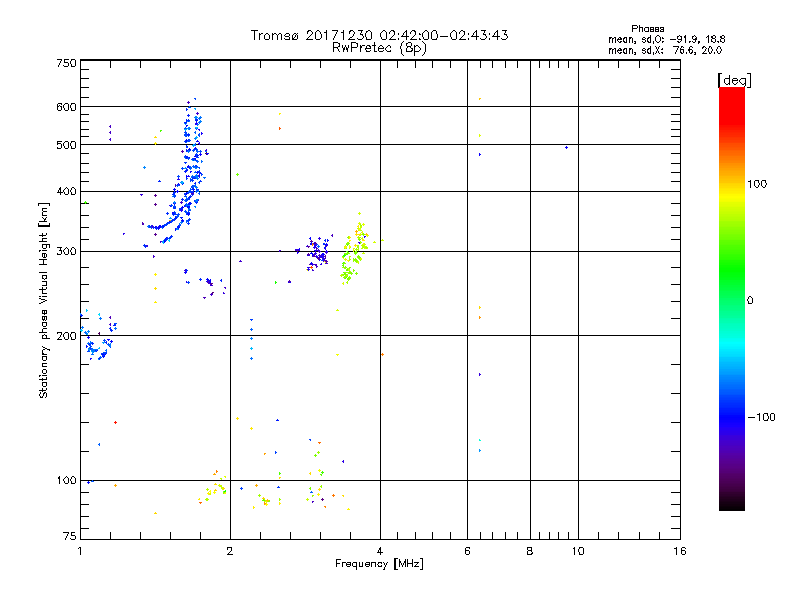This screenshot has width=800, height=600.
Task: Click the 'Phases' header label
Action: (647, 29)
